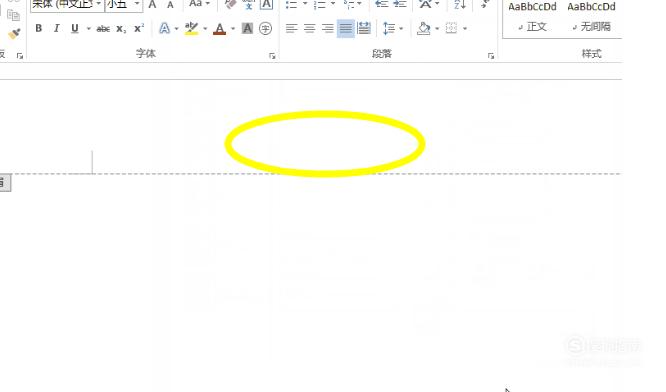Open text effects dropdown arrow
This screenshot has width=666, height=392.
(177, 28)
